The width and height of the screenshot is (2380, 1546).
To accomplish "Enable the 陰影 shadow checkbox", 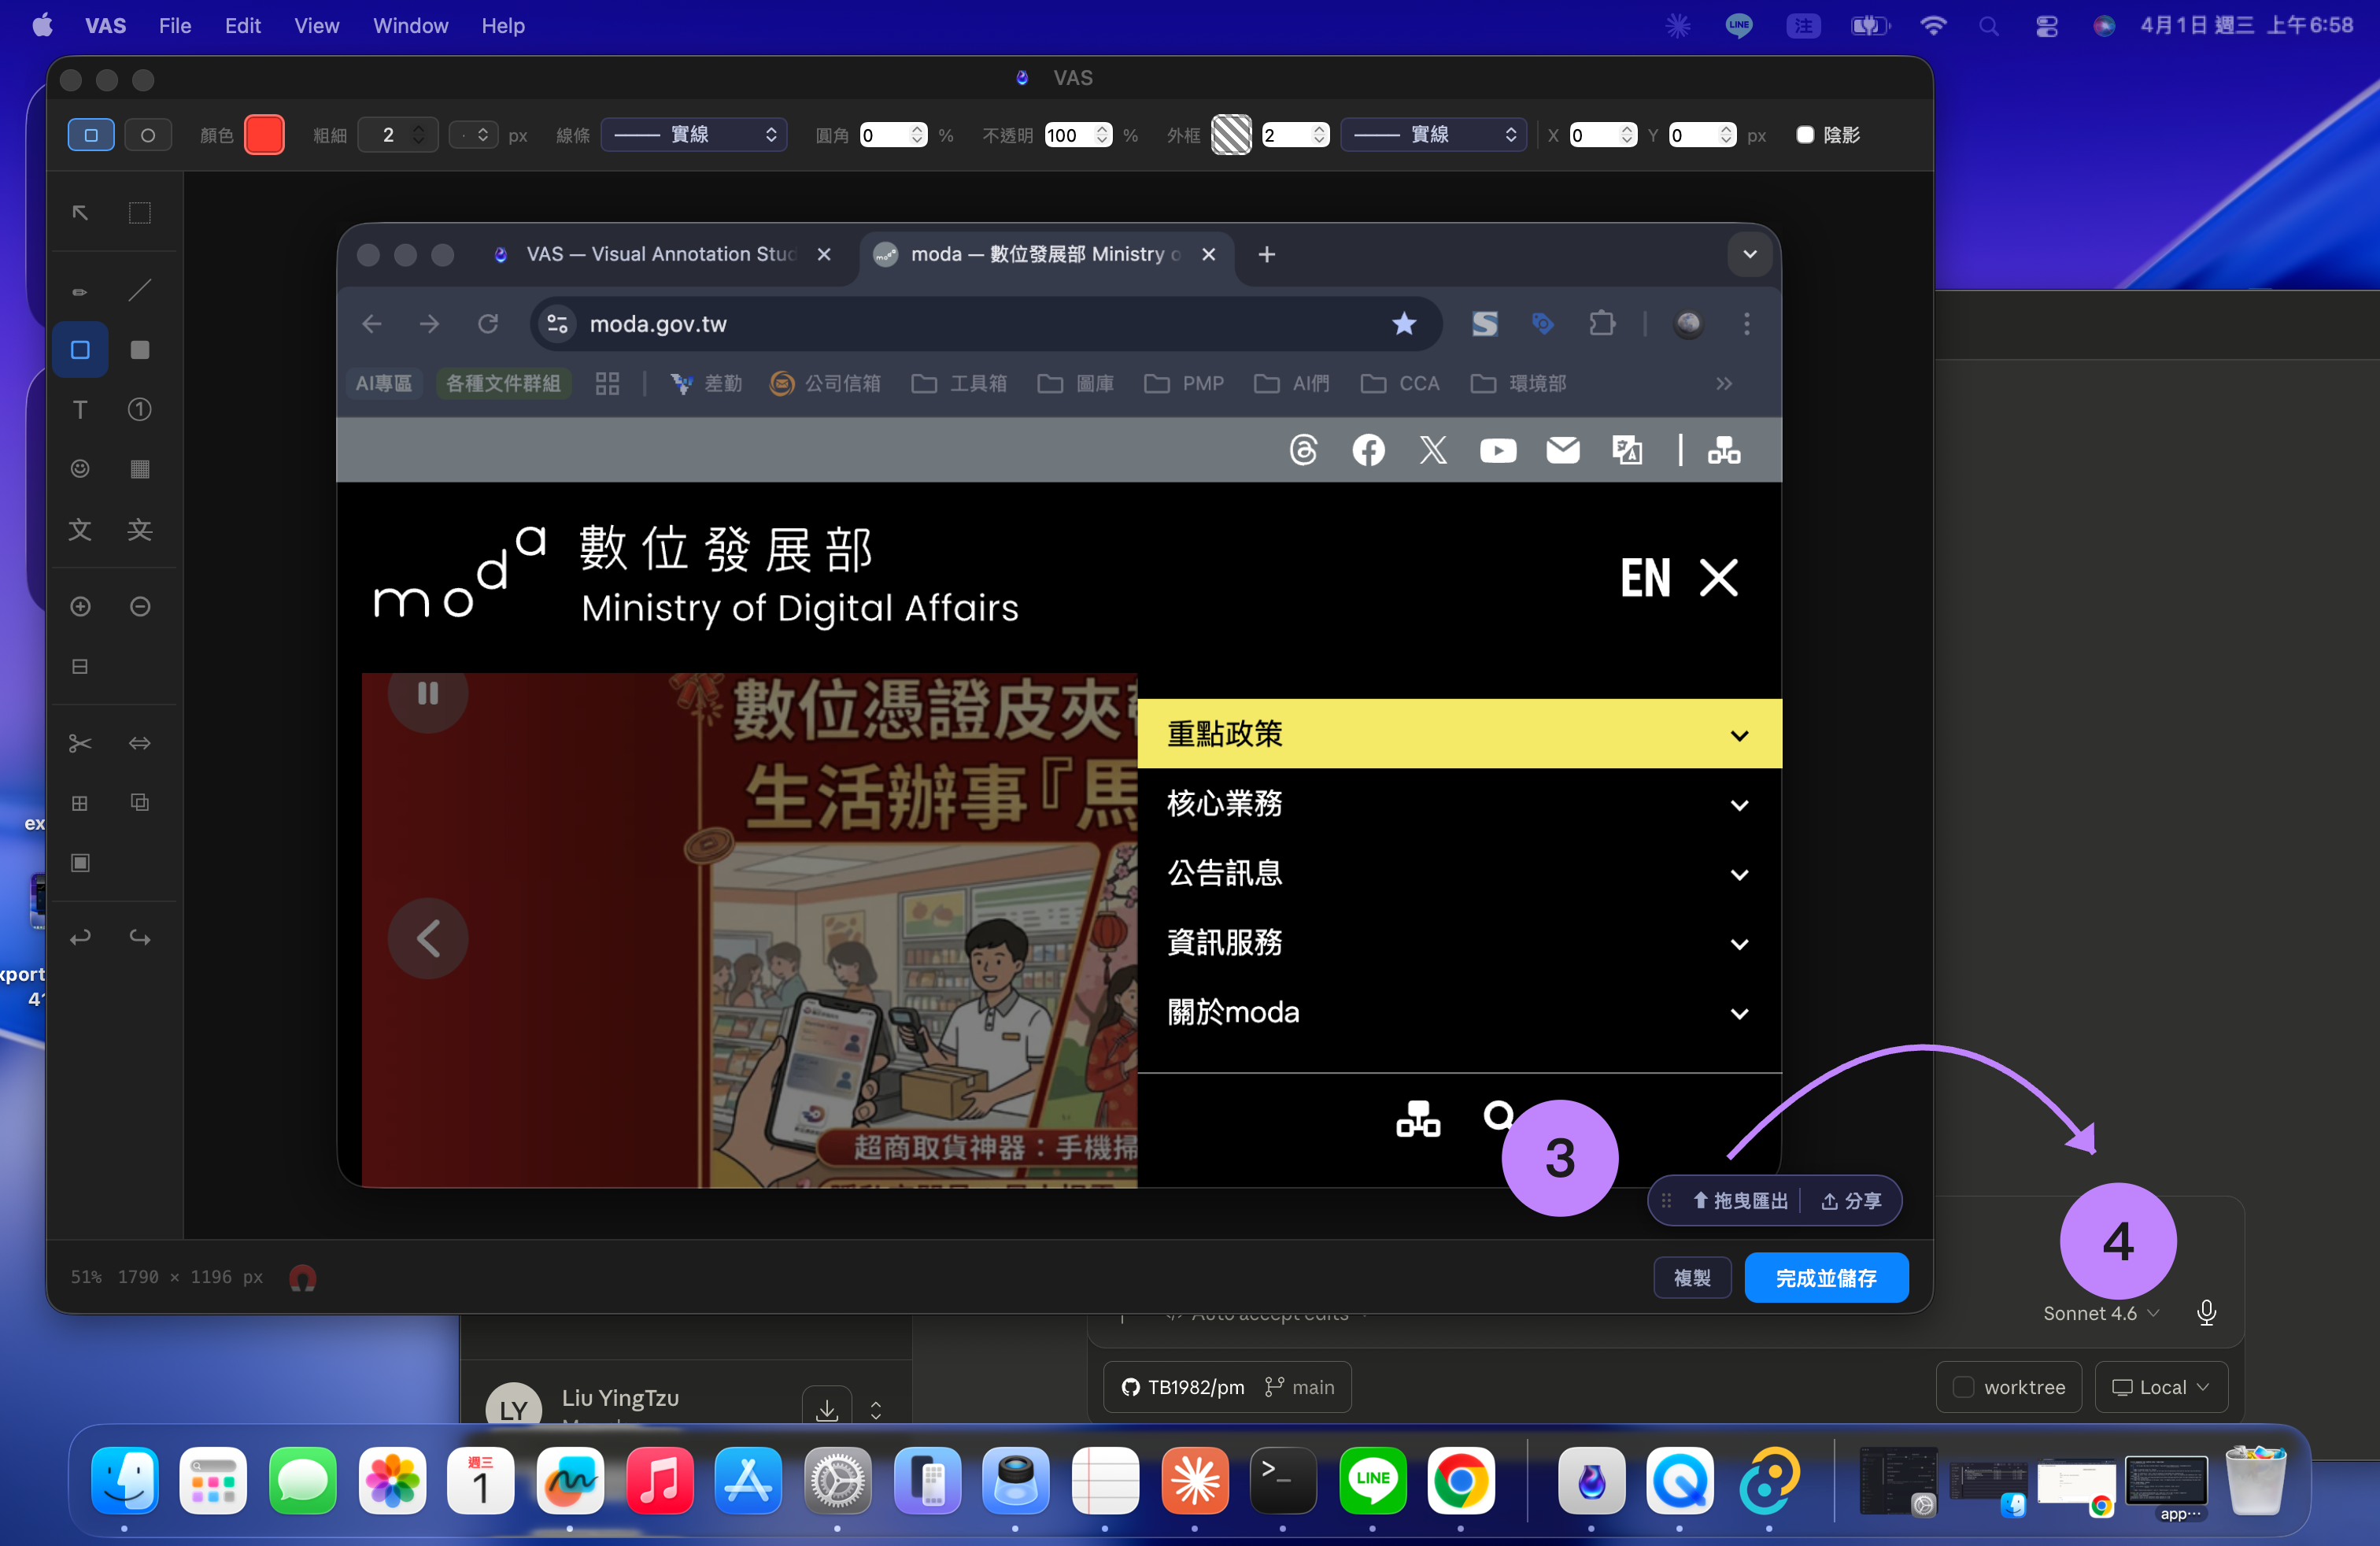I will (x=1805, y=135).
